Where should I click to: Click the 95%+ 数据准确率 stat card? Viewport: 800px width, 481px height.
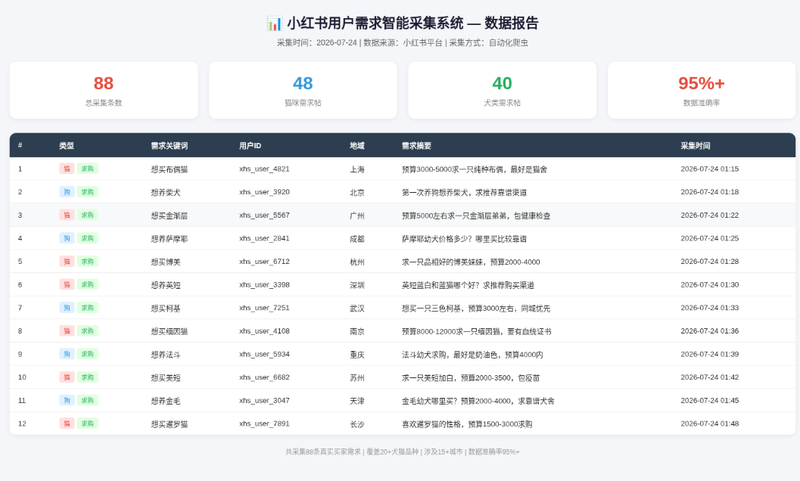coord(702,90)
